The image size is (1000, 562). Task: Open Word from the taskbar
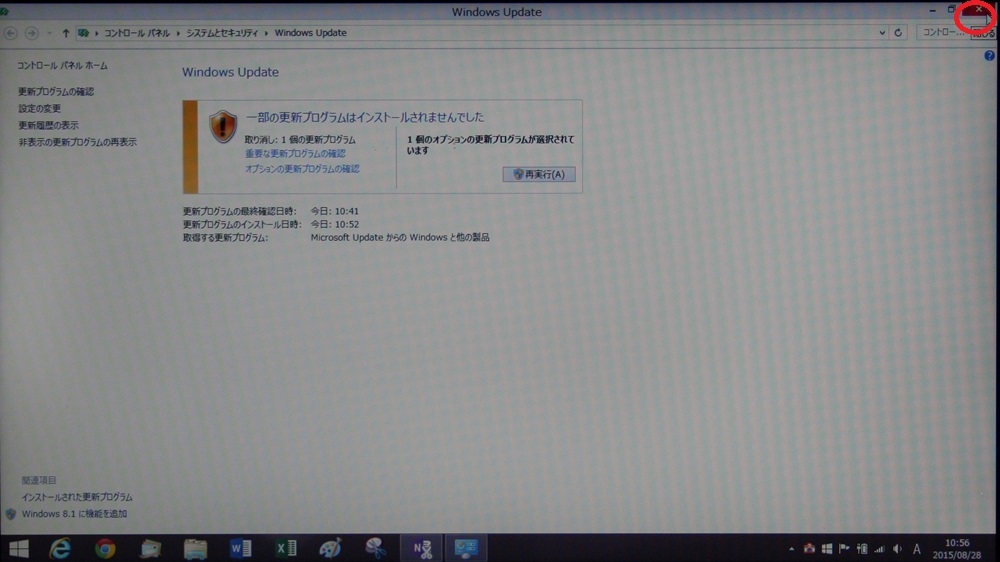tap(240, 548)
